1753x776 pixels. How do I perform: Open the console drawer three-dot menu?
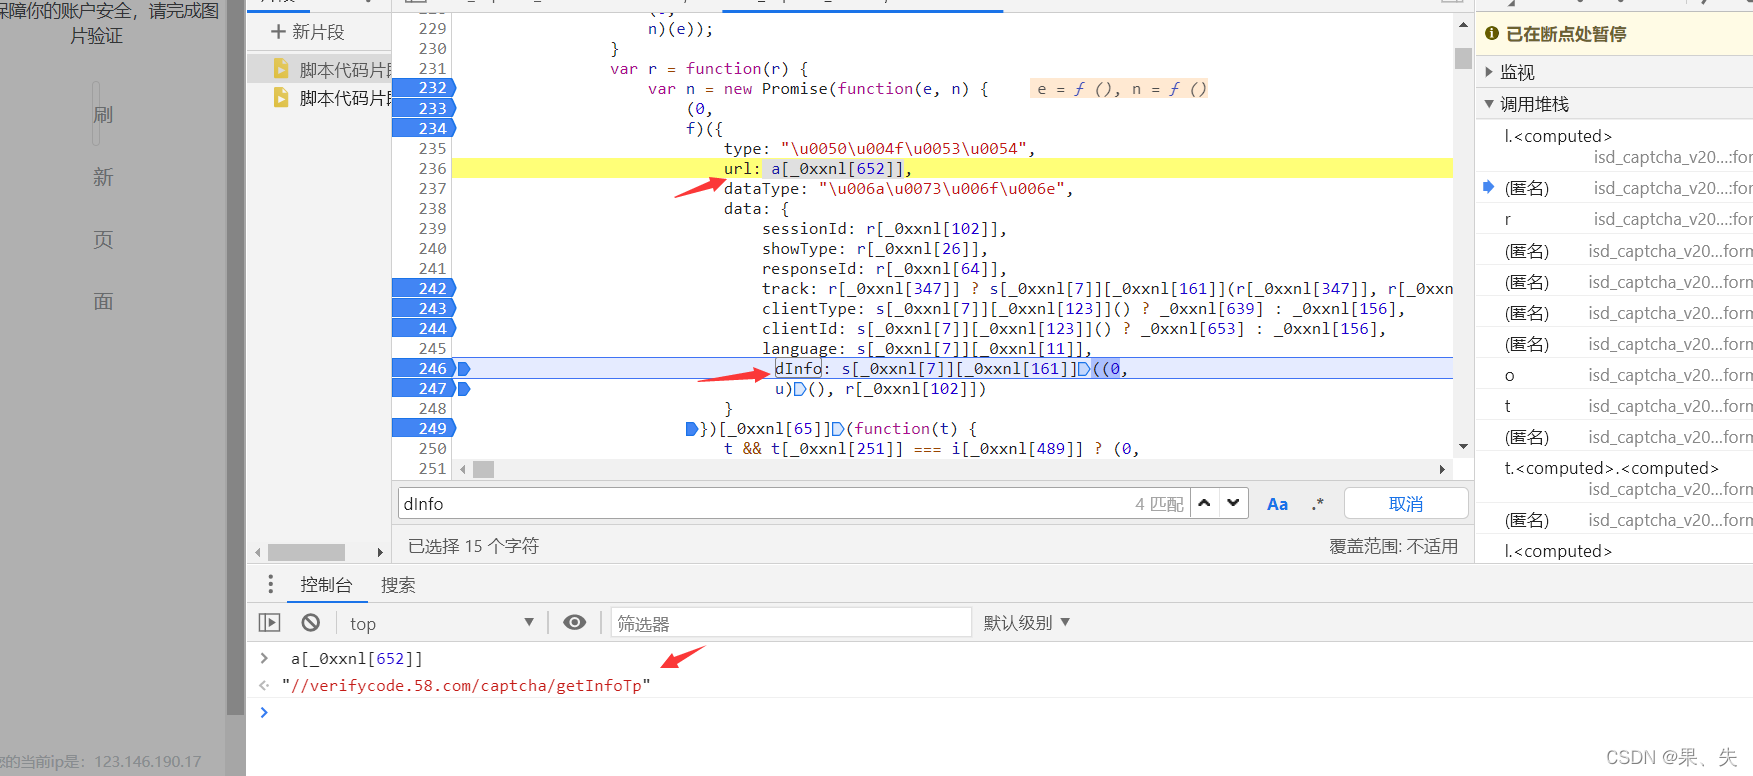pyautogui.click(x=270, y=584)
